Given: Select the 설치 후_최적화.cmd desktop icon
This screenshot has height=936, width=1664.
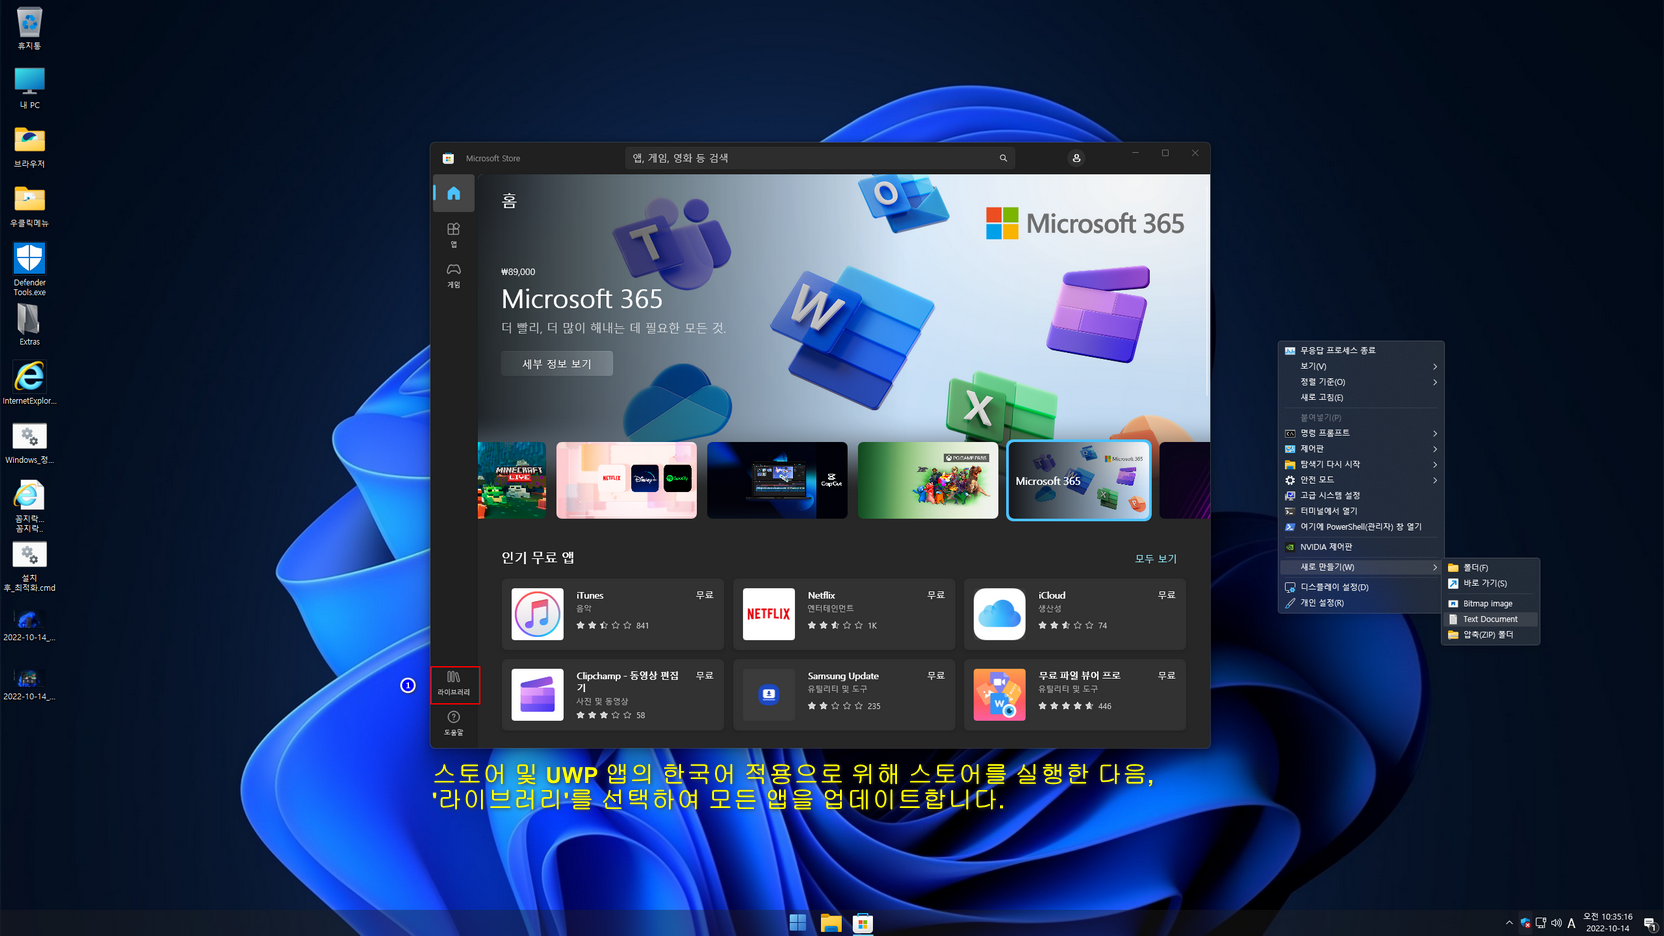Looking at the screenshot, I should (29, 567).
